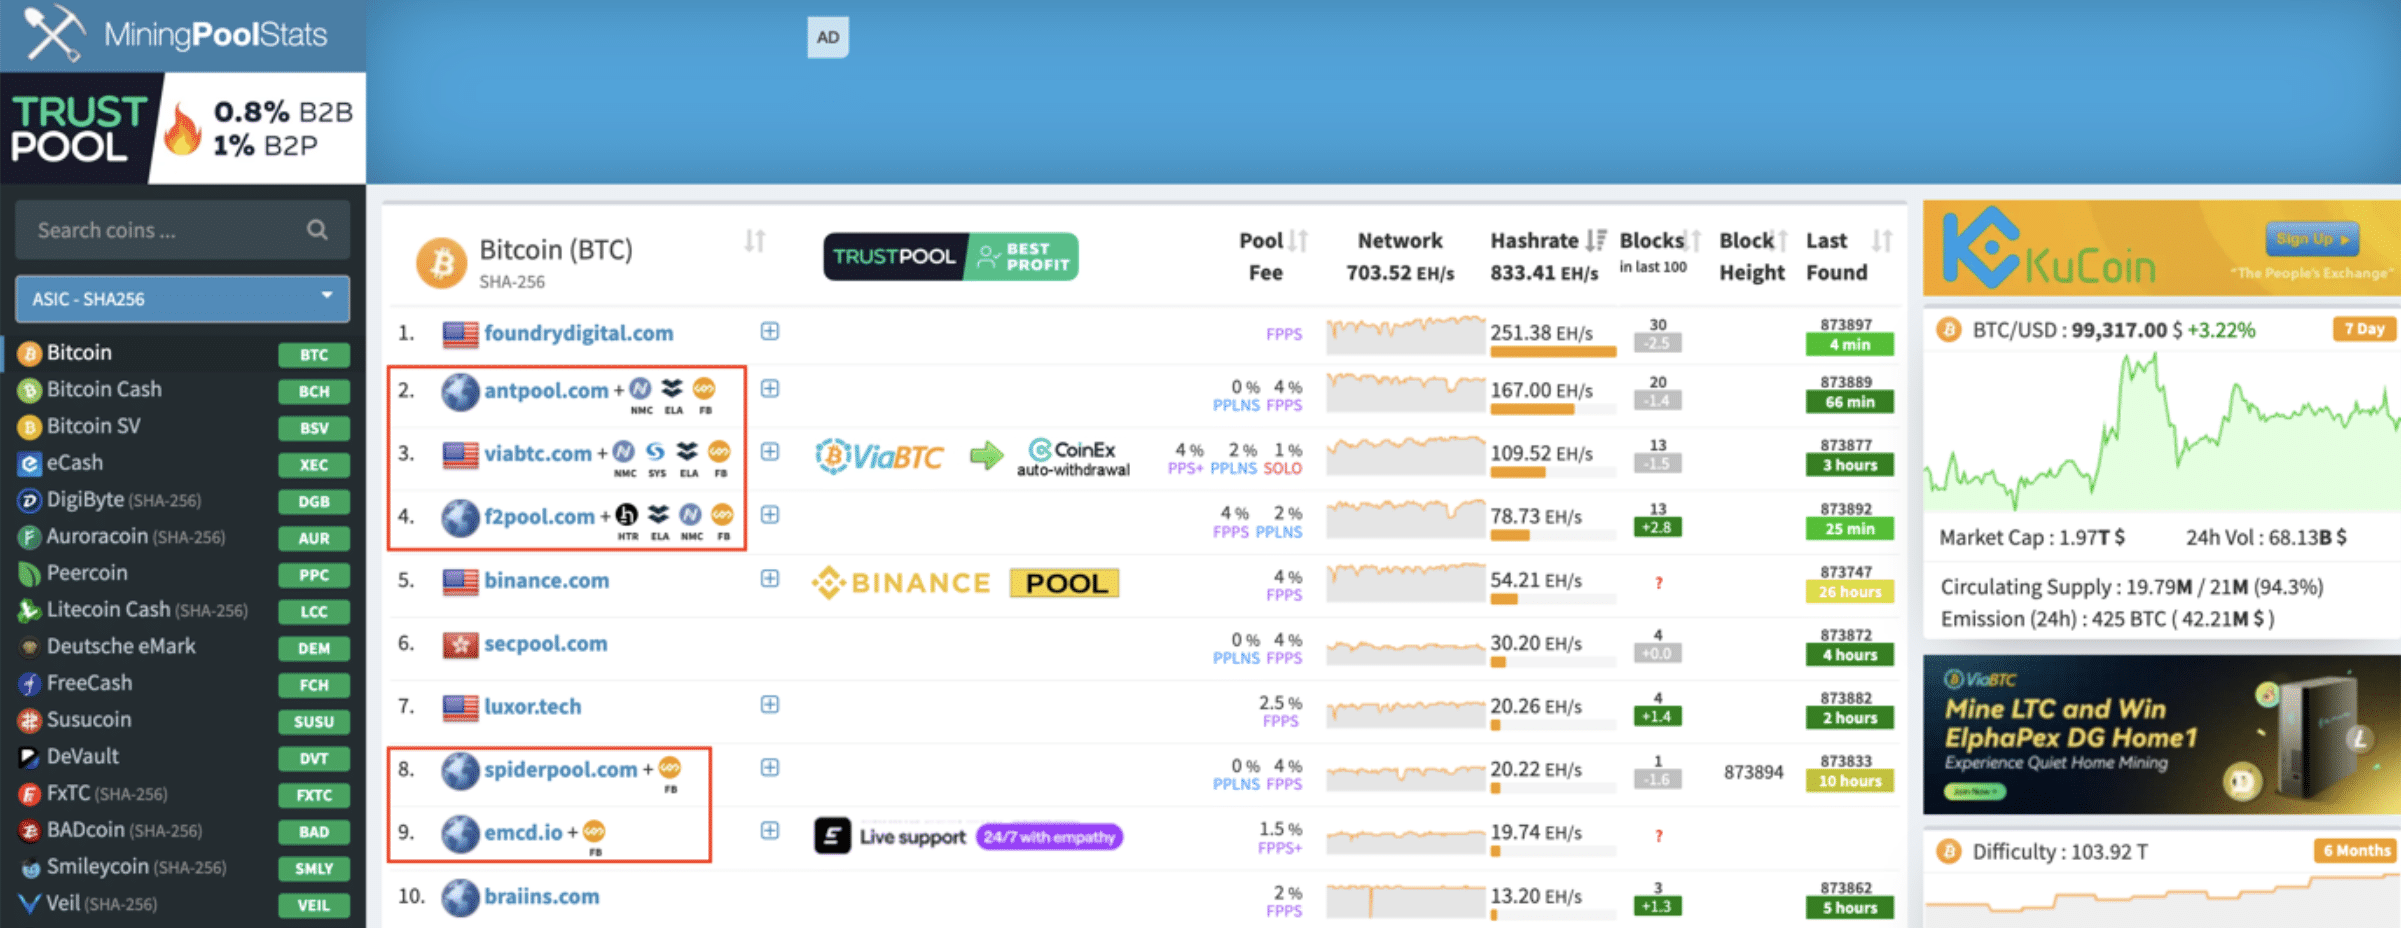Click the DigiByte icon in the sidebar
The height and width of the screenshot is (928, 2401).
coord(29,501)
